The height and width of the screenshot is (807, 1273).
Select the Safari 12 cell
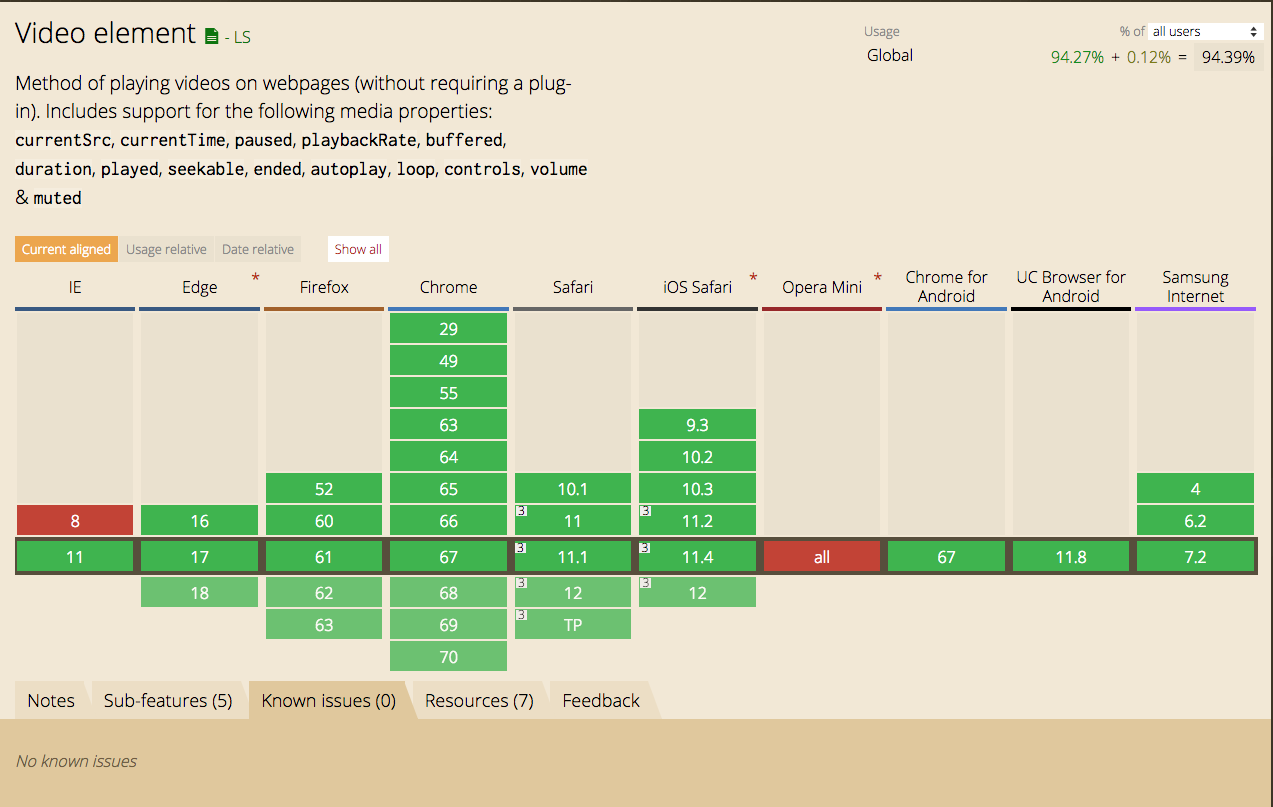pos(573,592)
